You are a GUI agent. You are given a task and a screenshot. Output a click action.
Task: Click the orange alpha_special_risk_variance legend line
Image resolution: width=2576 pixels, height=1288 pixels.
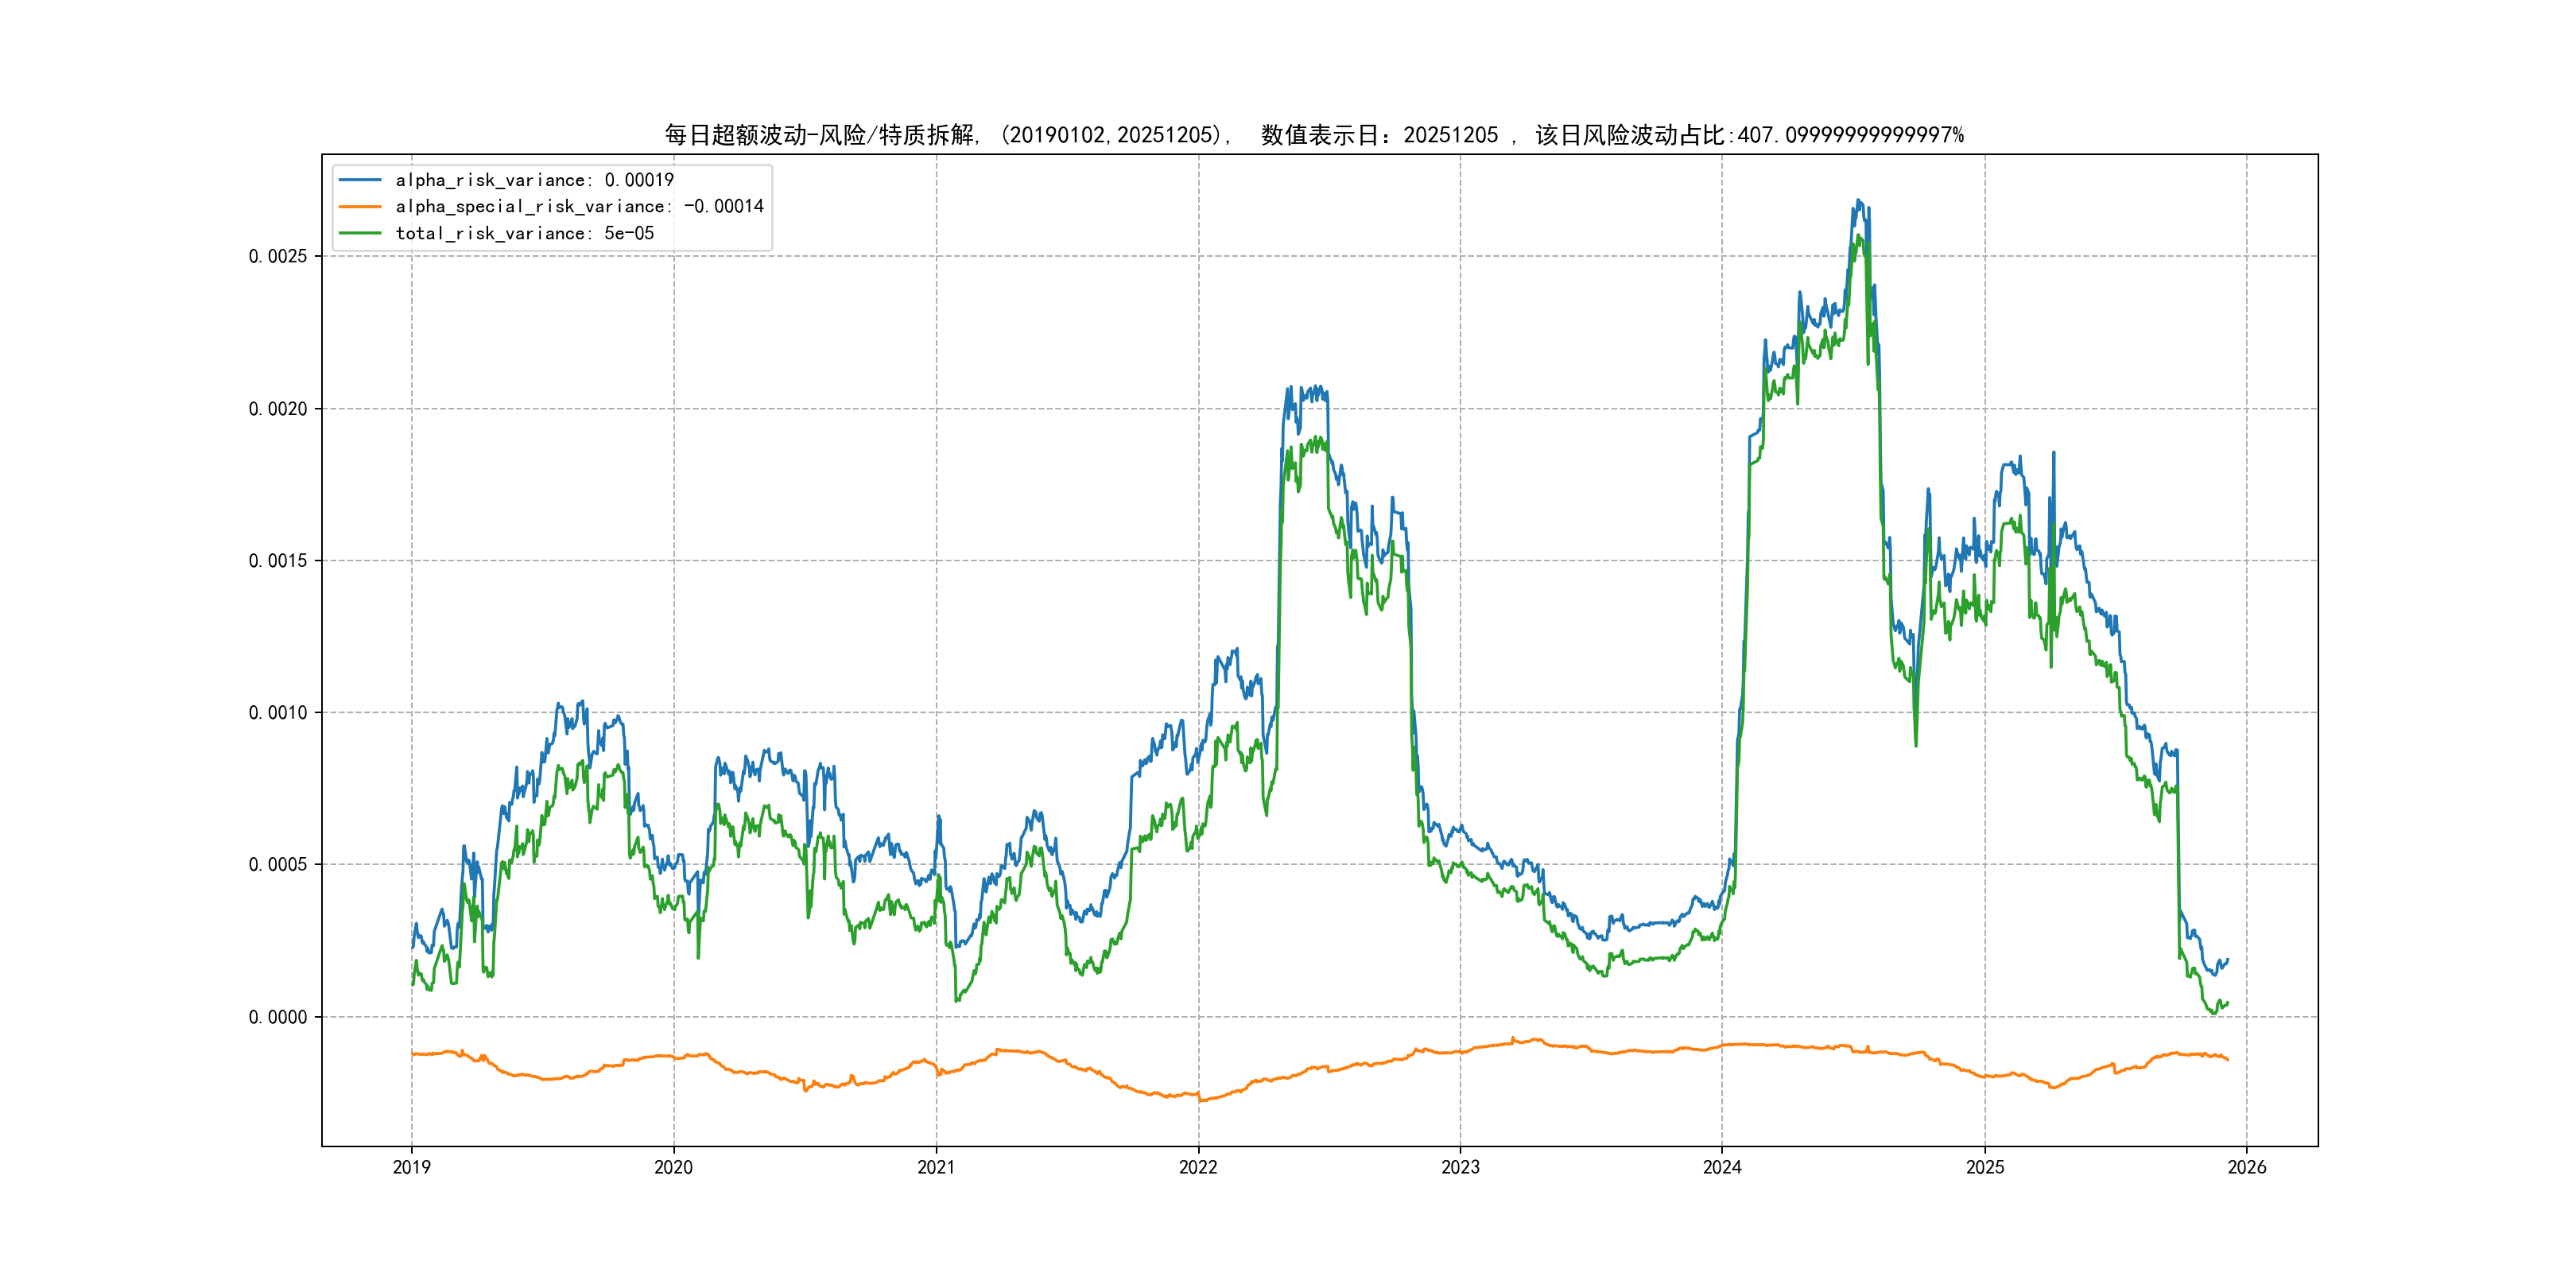(360, 206)
